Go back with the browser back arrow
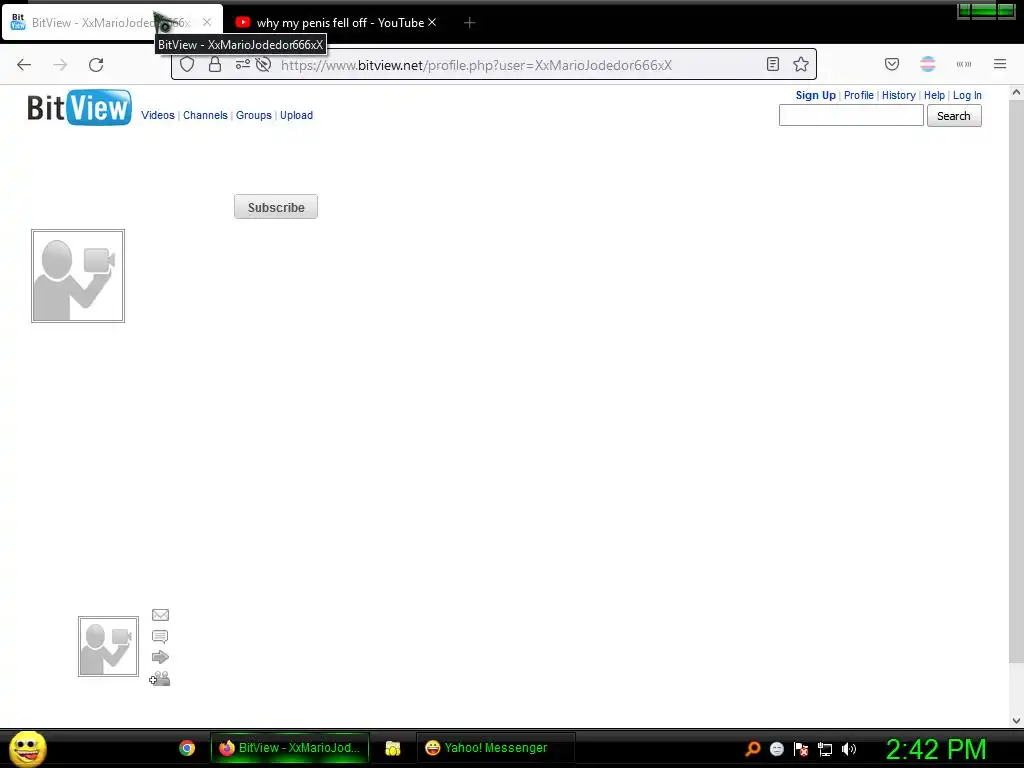The height and width of the screenshot is (768, 1024). pos(24,65)
